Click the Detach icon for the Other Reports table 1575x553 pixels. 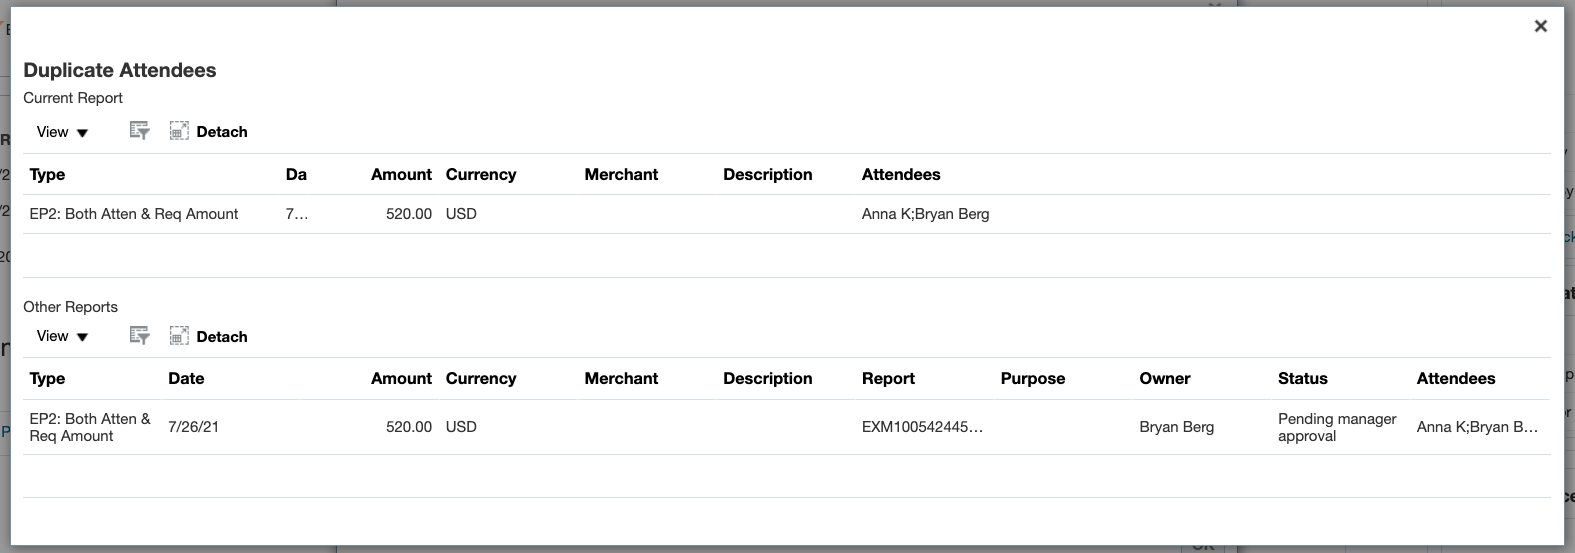(179, 336)
